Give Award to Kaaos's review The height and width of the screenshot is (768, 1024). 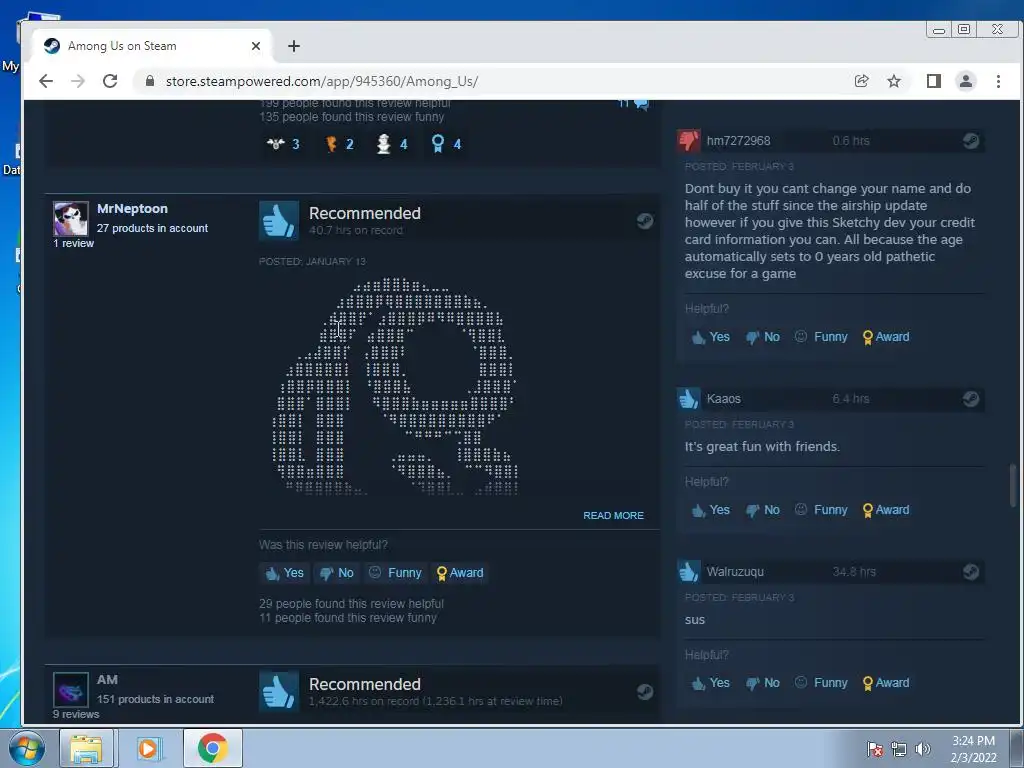coord(886,510)
